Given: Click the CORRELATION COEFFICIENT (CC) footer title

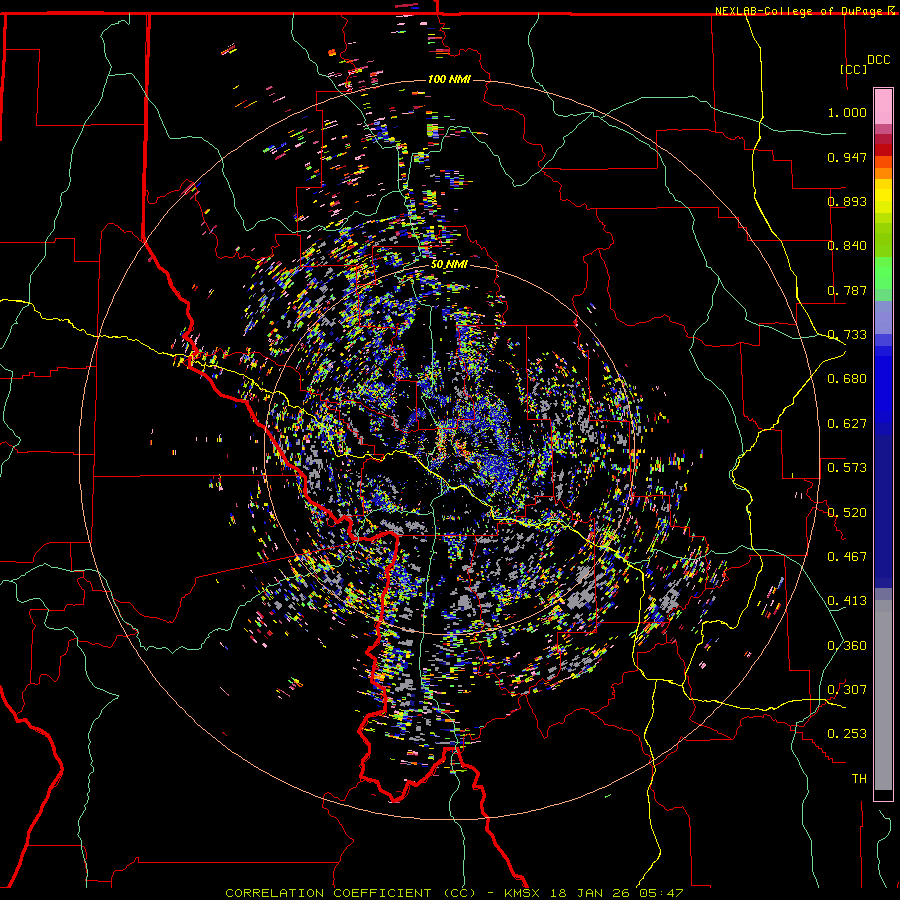Looking at the screenshot, I should click(351, 893).
